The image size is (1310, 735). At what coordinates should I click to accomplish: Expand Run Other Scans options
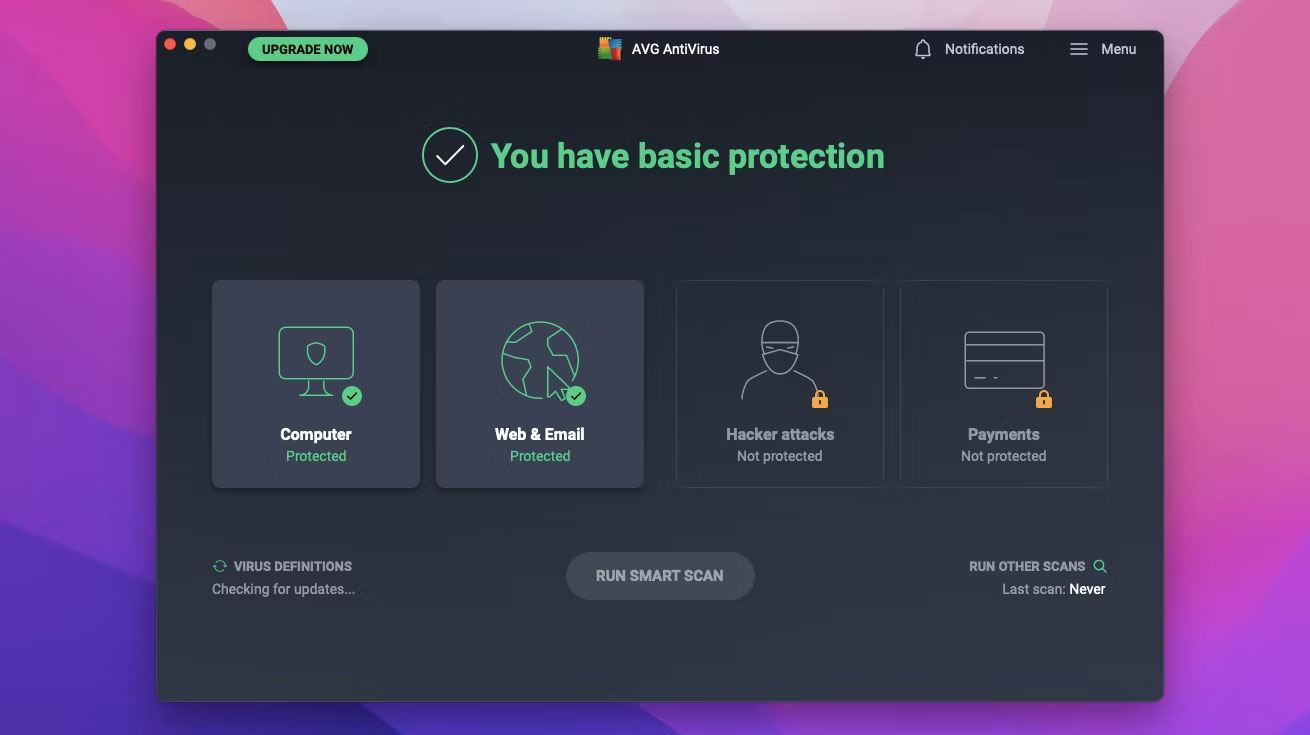(x=1027, y=565)
